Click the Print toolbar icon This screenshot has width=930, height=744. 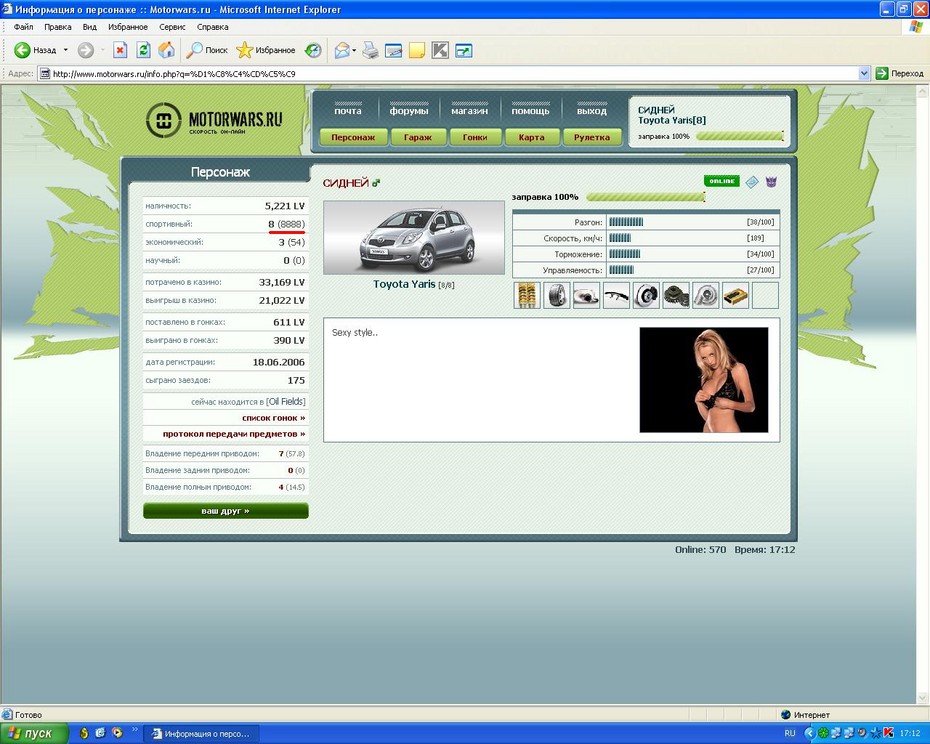[370, 50]
